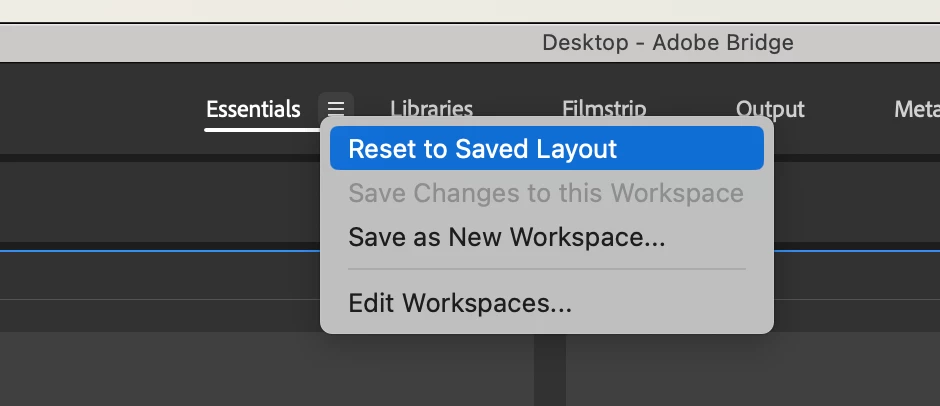This screenshot has height=406, width=940.
Task: Activate the Output workspace tab
Action: click(770, 109)
